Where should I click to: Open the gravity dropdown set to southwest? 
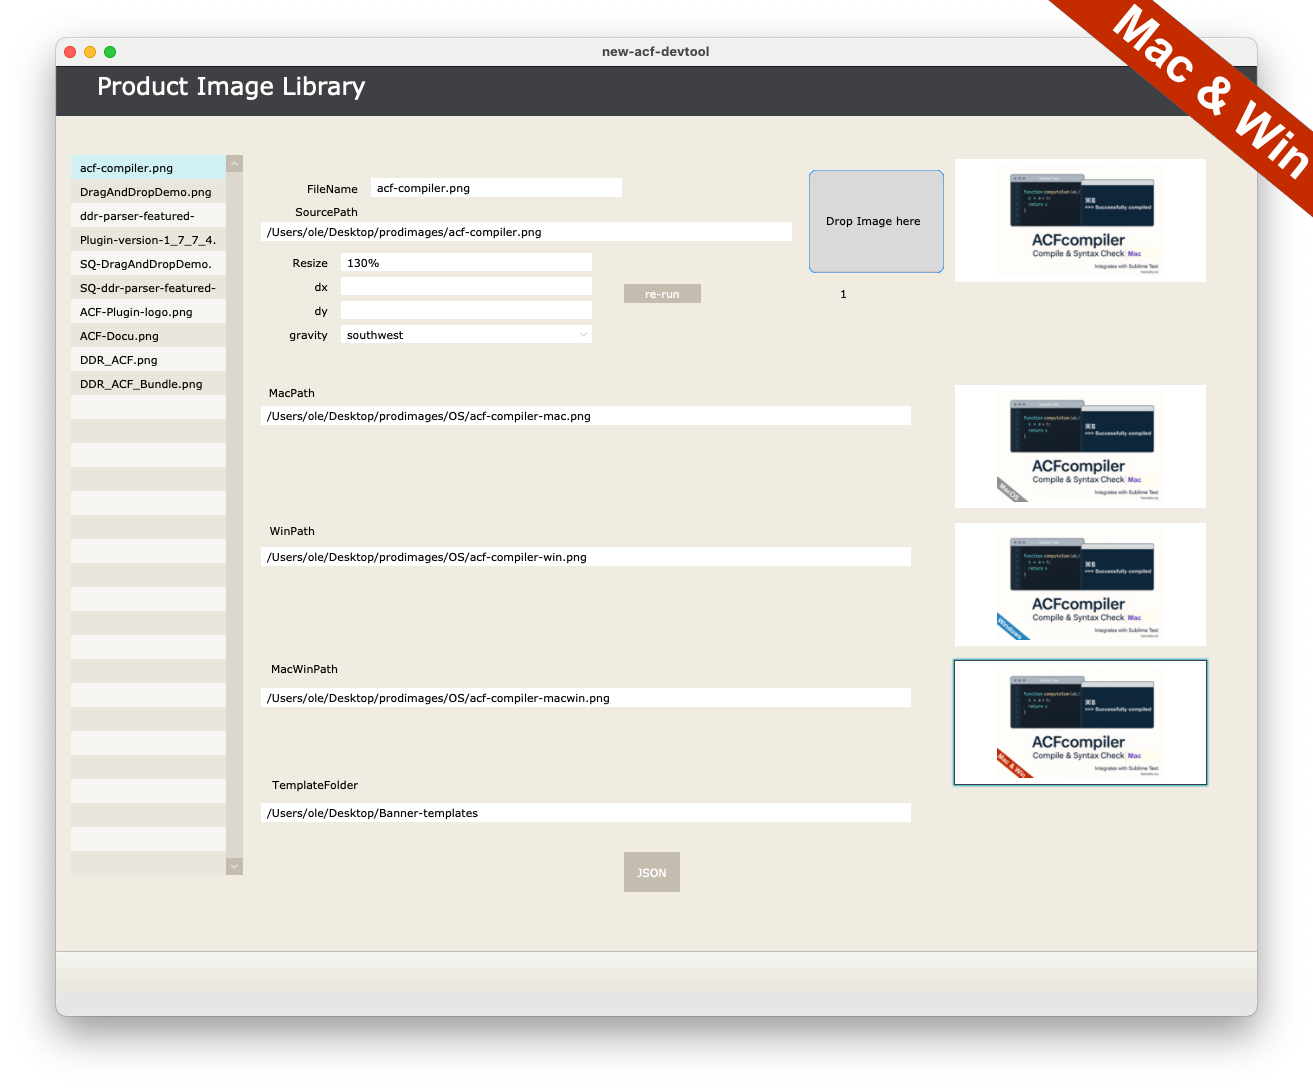coord(466,335)
